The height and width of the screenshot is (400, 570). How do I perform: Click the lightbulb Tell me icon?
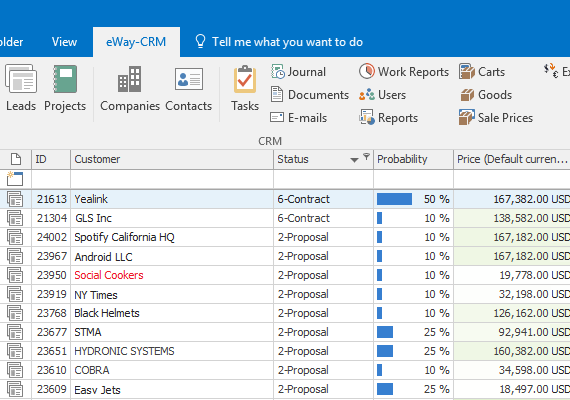point(200,41)
